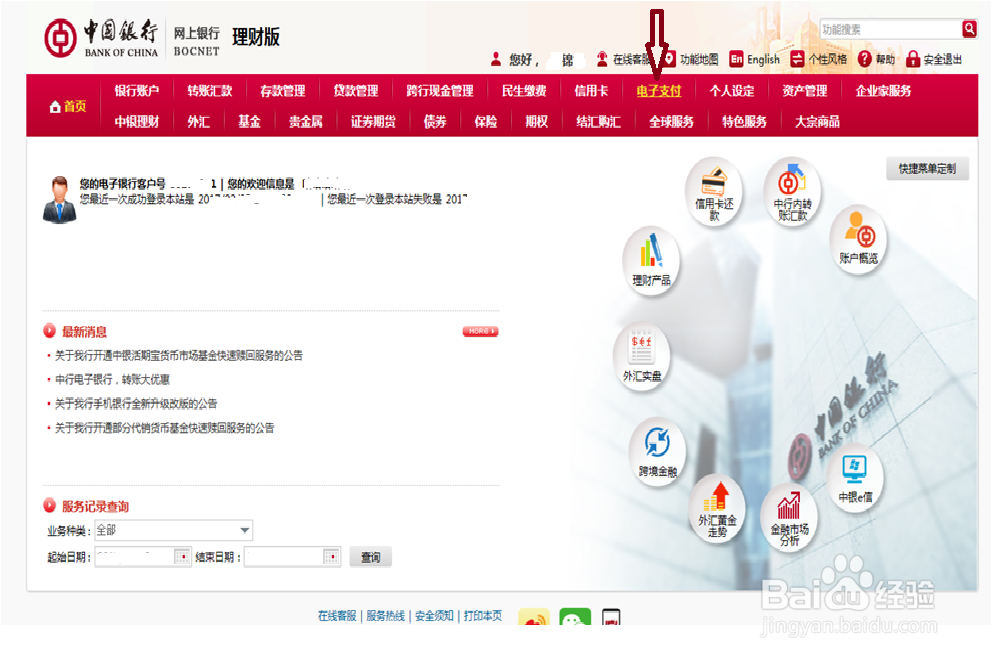Open the start date calendar icon
The image size is (992, 660).
[182, 556]
